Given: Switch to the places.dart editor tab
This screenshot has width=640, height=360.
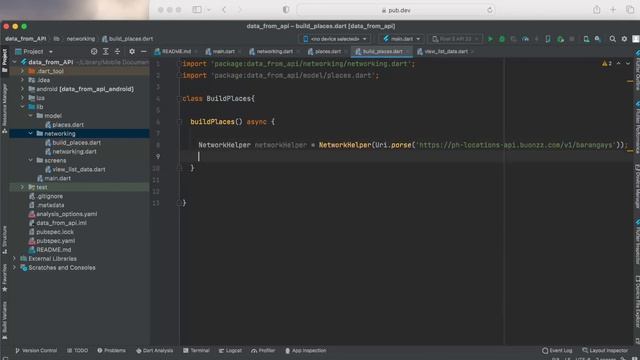Looking at the screenshot, I should tap(328, 51).
